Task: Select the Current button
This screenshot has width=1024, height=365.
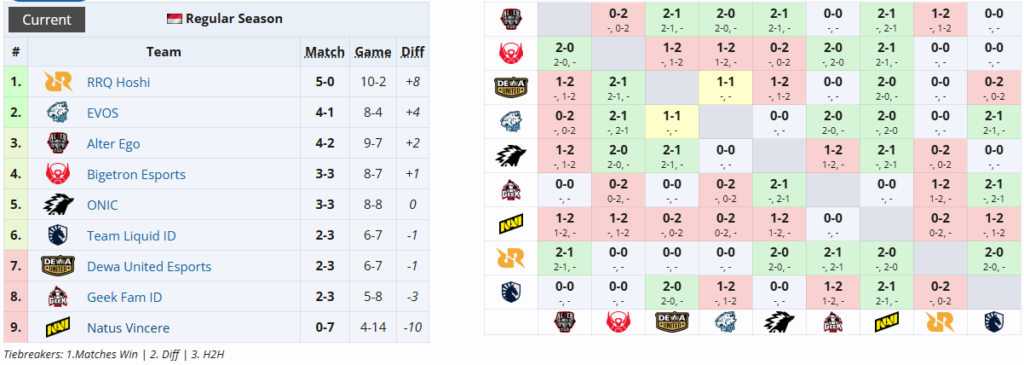Action: point(46,20)
